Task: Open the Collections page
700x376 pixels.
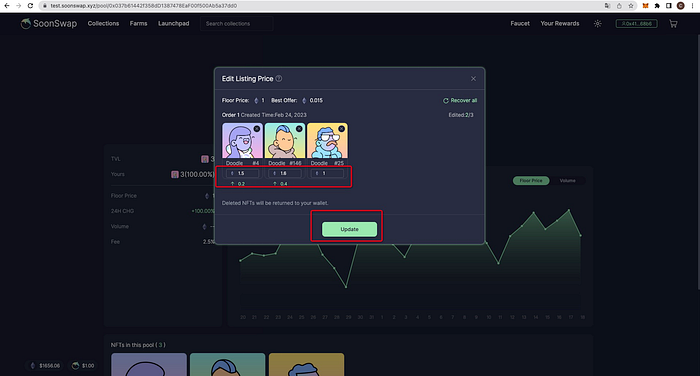Action: tap(103, 23)
